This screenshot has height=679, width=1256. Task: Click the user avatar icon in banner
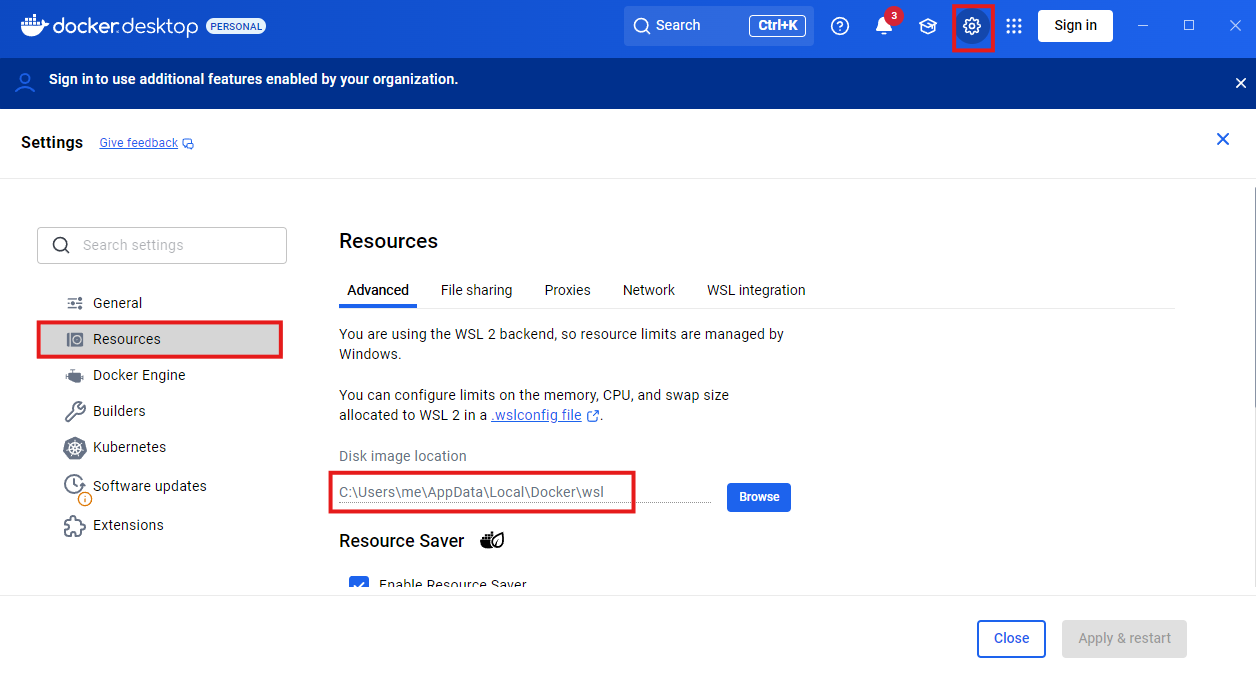(25, 82)
